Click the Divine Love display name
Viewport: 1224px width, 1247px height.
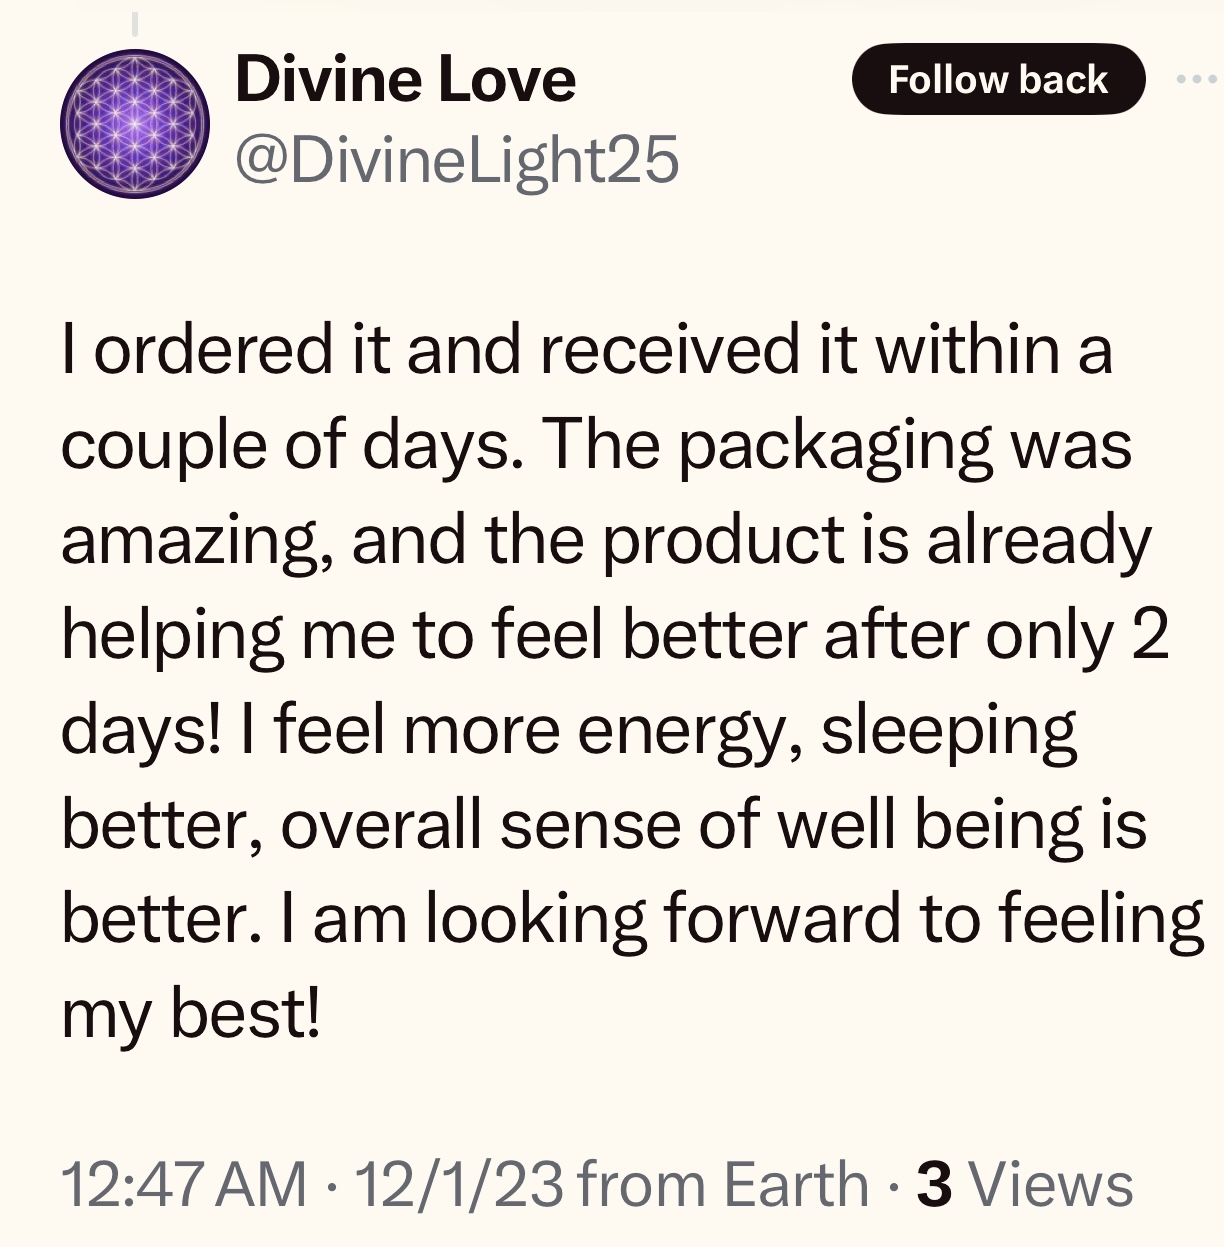405,80
